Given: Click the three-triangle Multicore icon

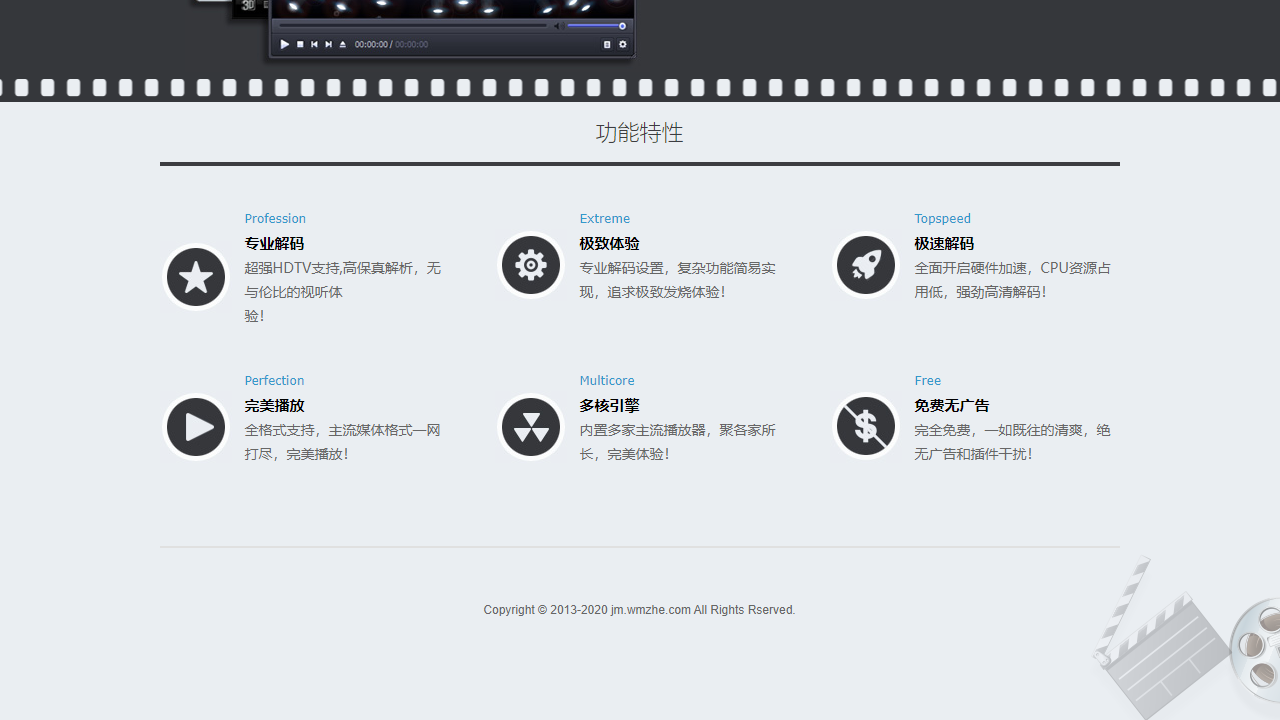Looking at the screenshot, I should click(x=531, y=427).
